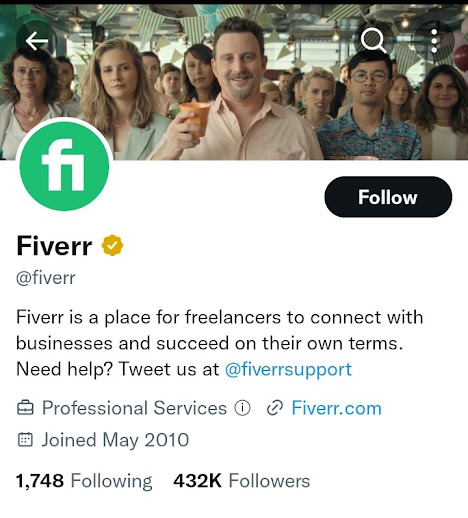Open the header banner photo
This screenshot has width=468, height=518.
tap(234, 82)
